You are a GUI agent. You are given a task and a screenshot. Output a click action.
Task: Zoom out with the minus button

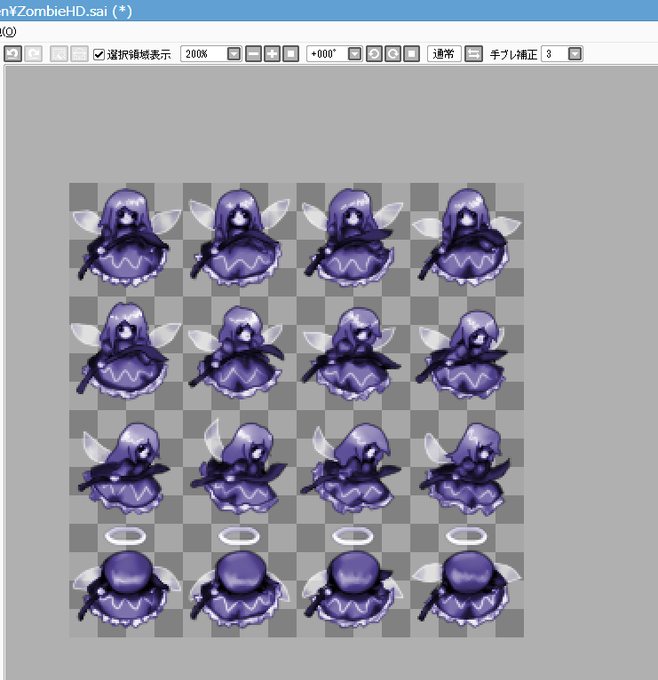coord(253,54)
